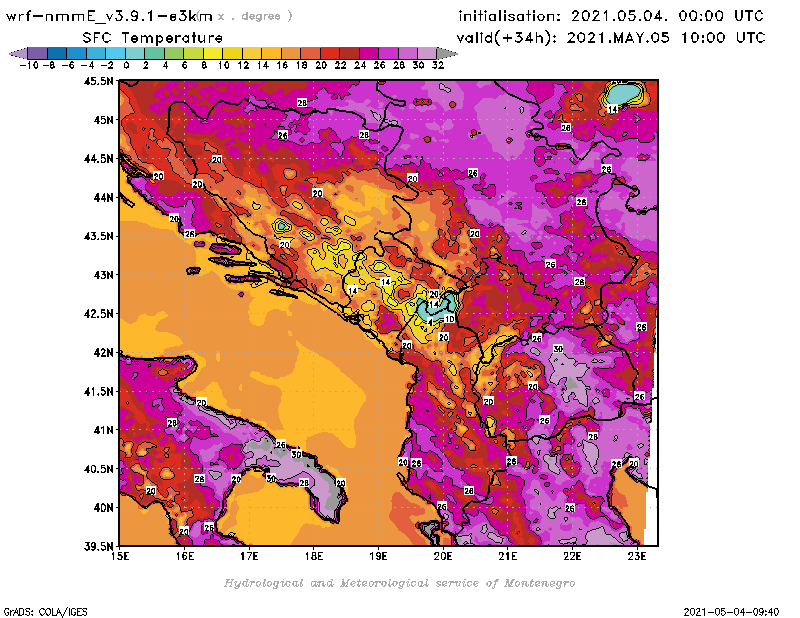
Task: Select the valid(+34h) 2021.MAY.05 10:00 UTC line
Action: tap(611, 38)
